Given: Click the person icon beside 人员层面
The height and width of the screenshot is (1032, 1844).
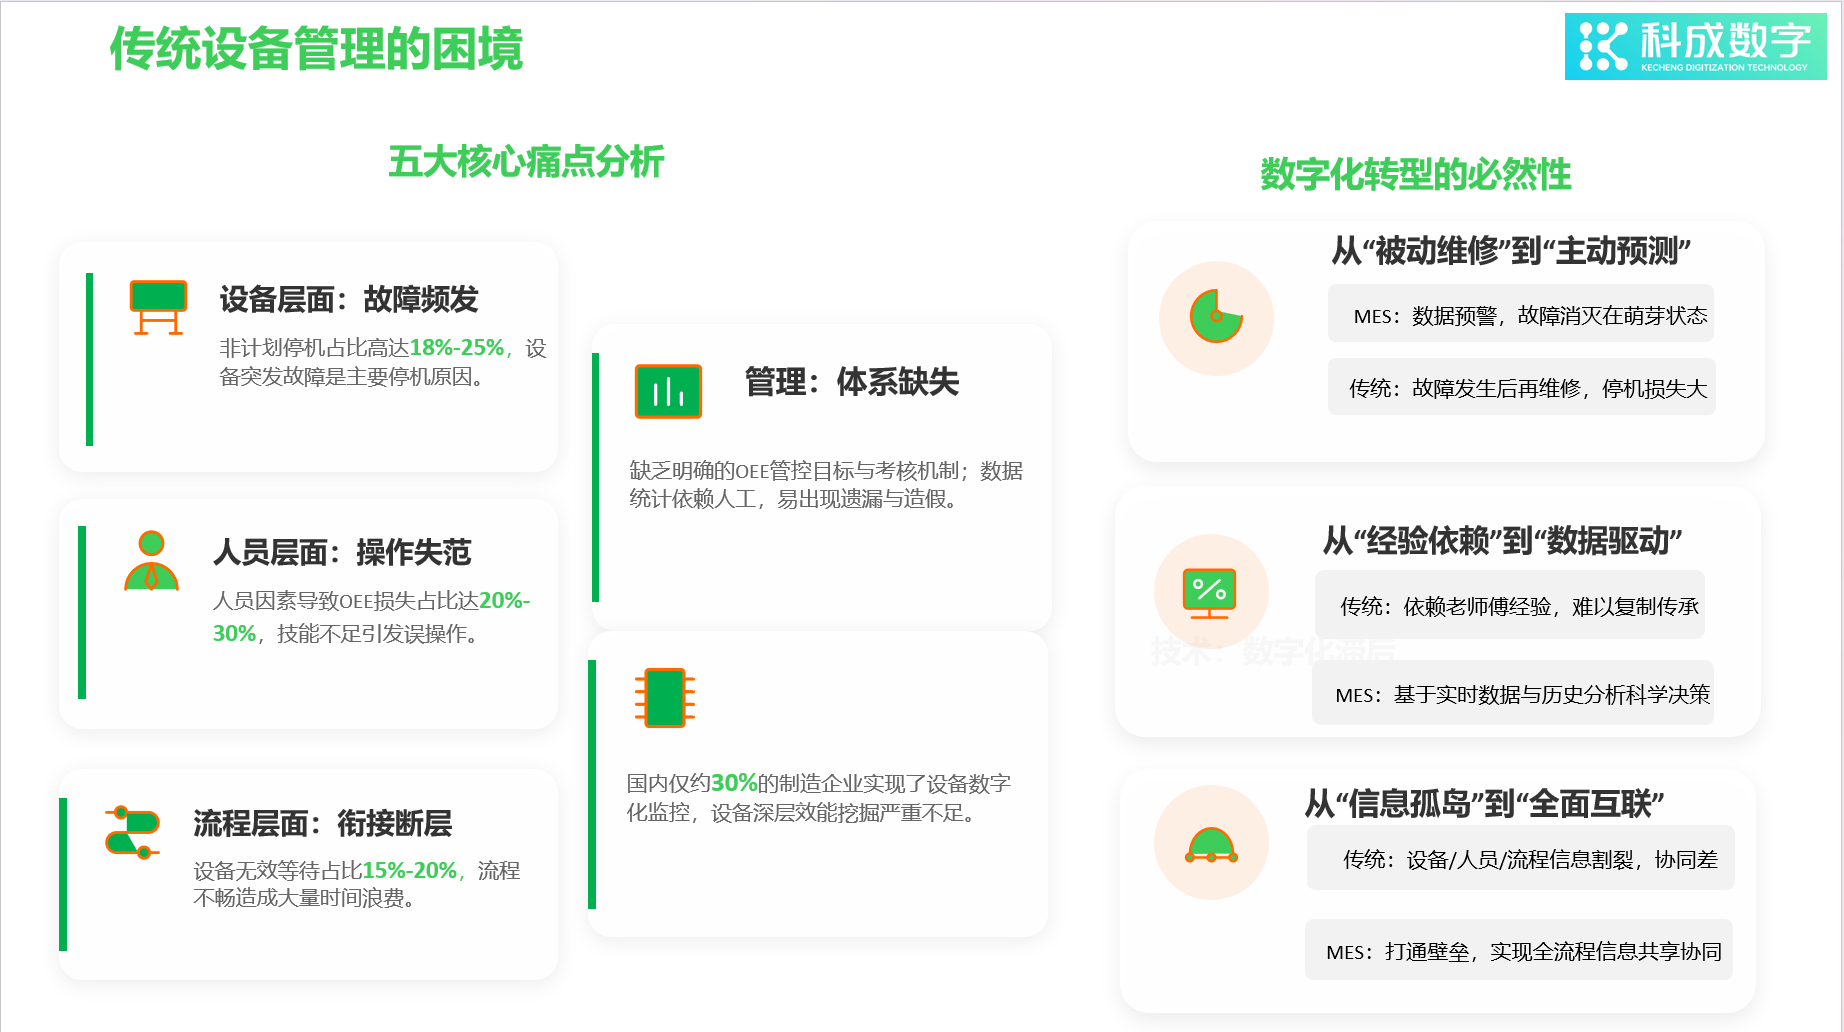Looking at the screenshot, I should [x=151, y=562].
